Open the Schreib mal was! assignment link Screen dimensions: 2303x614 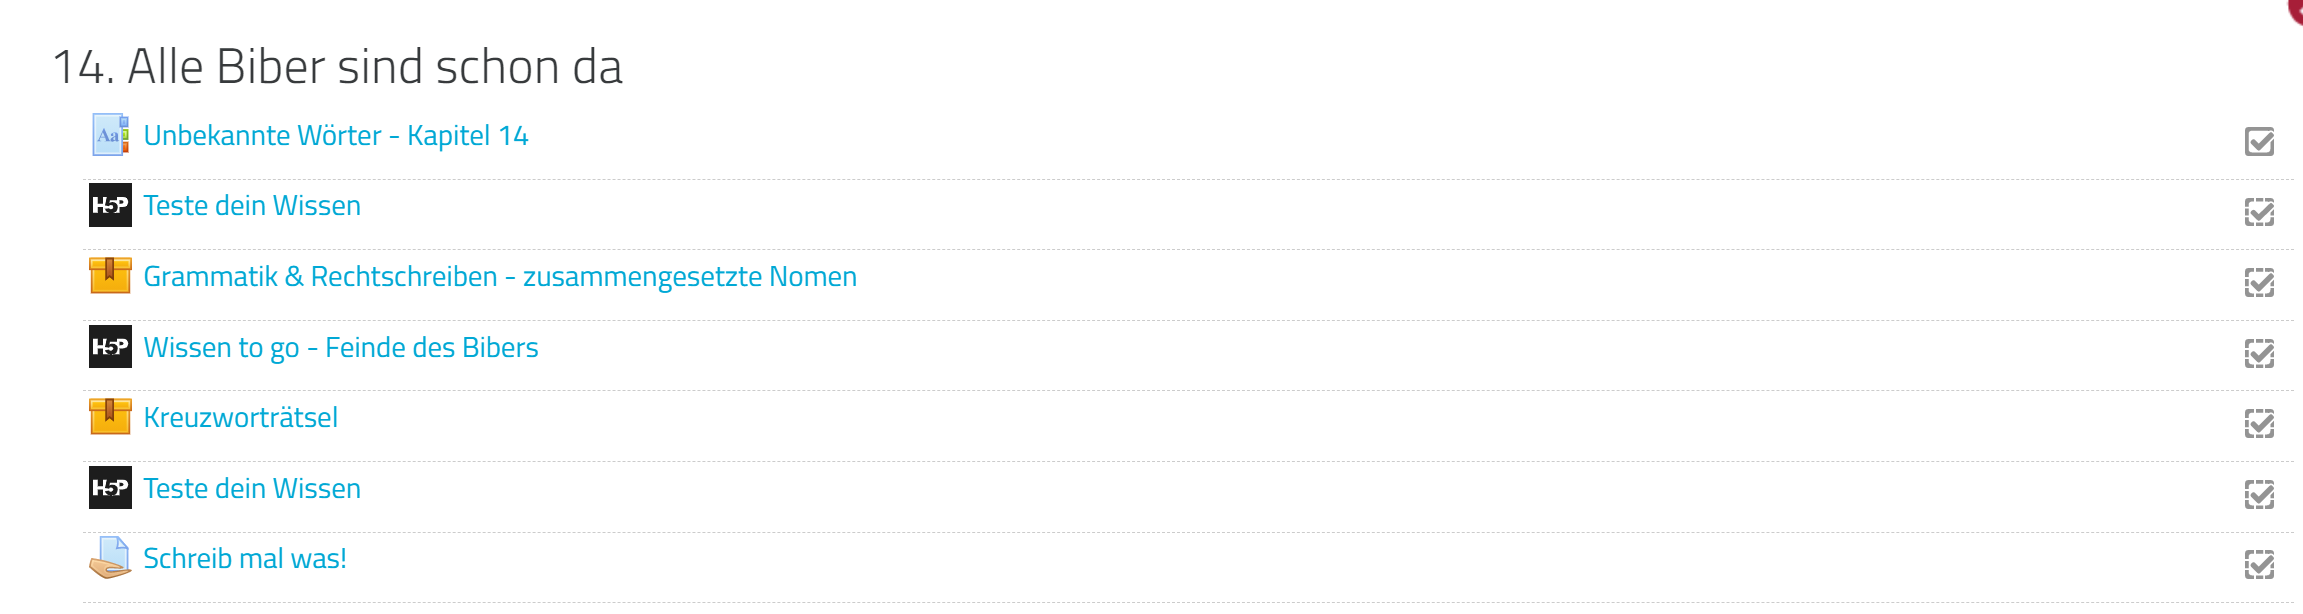[245, 559]
